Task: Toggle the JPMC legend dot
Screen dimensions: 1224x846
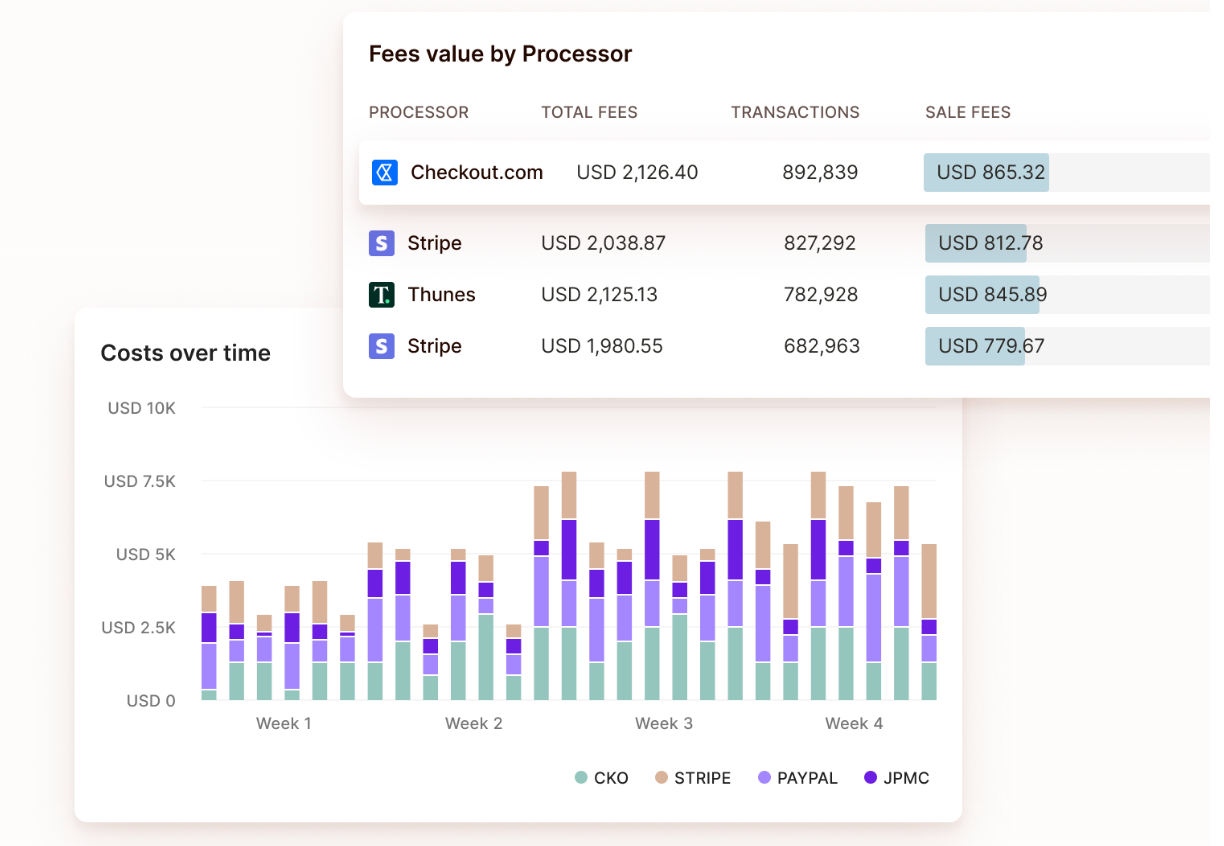Action: (x=870, y=778)
